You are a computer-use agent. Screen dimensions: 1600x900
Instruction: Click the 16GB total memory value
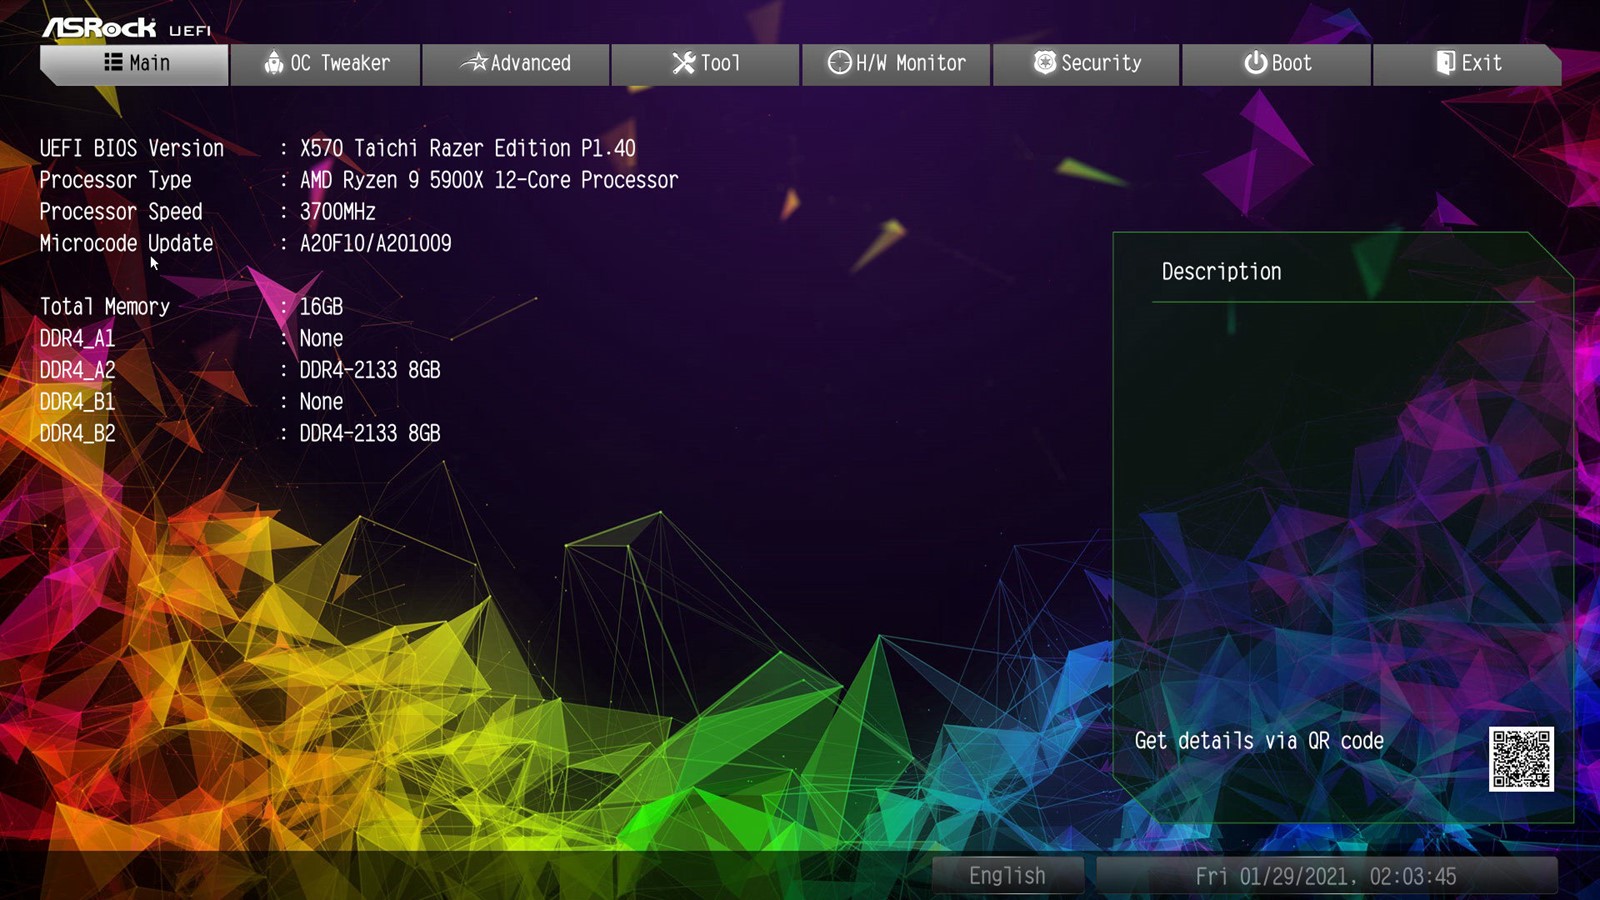click(x=321, y=307)
